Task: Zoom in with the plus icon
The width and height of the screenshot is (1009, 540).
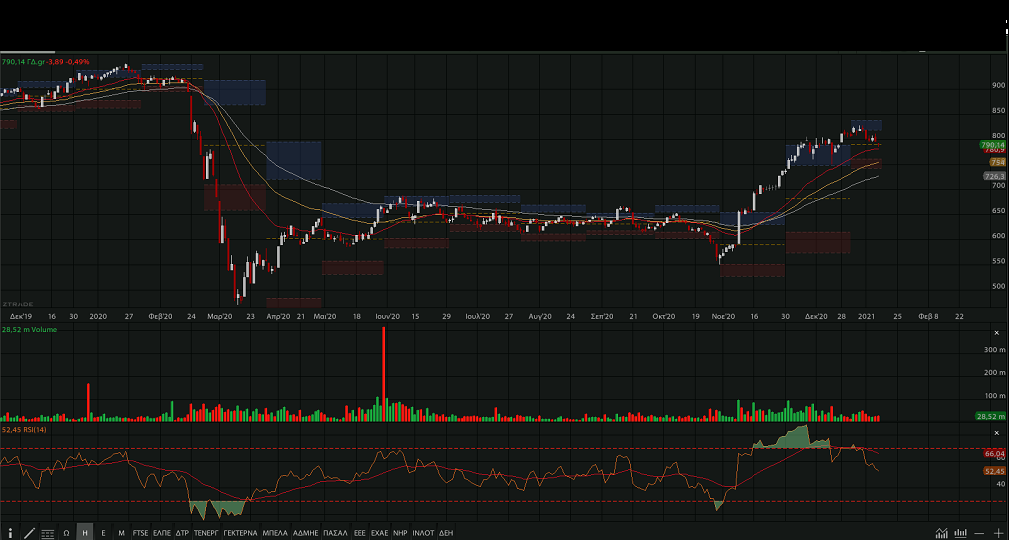Action: coord(998,533)
